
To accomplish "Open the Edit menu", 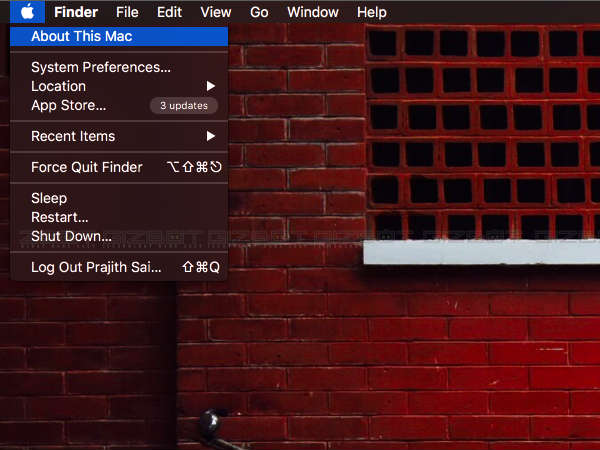I will (x=169, y=12).
